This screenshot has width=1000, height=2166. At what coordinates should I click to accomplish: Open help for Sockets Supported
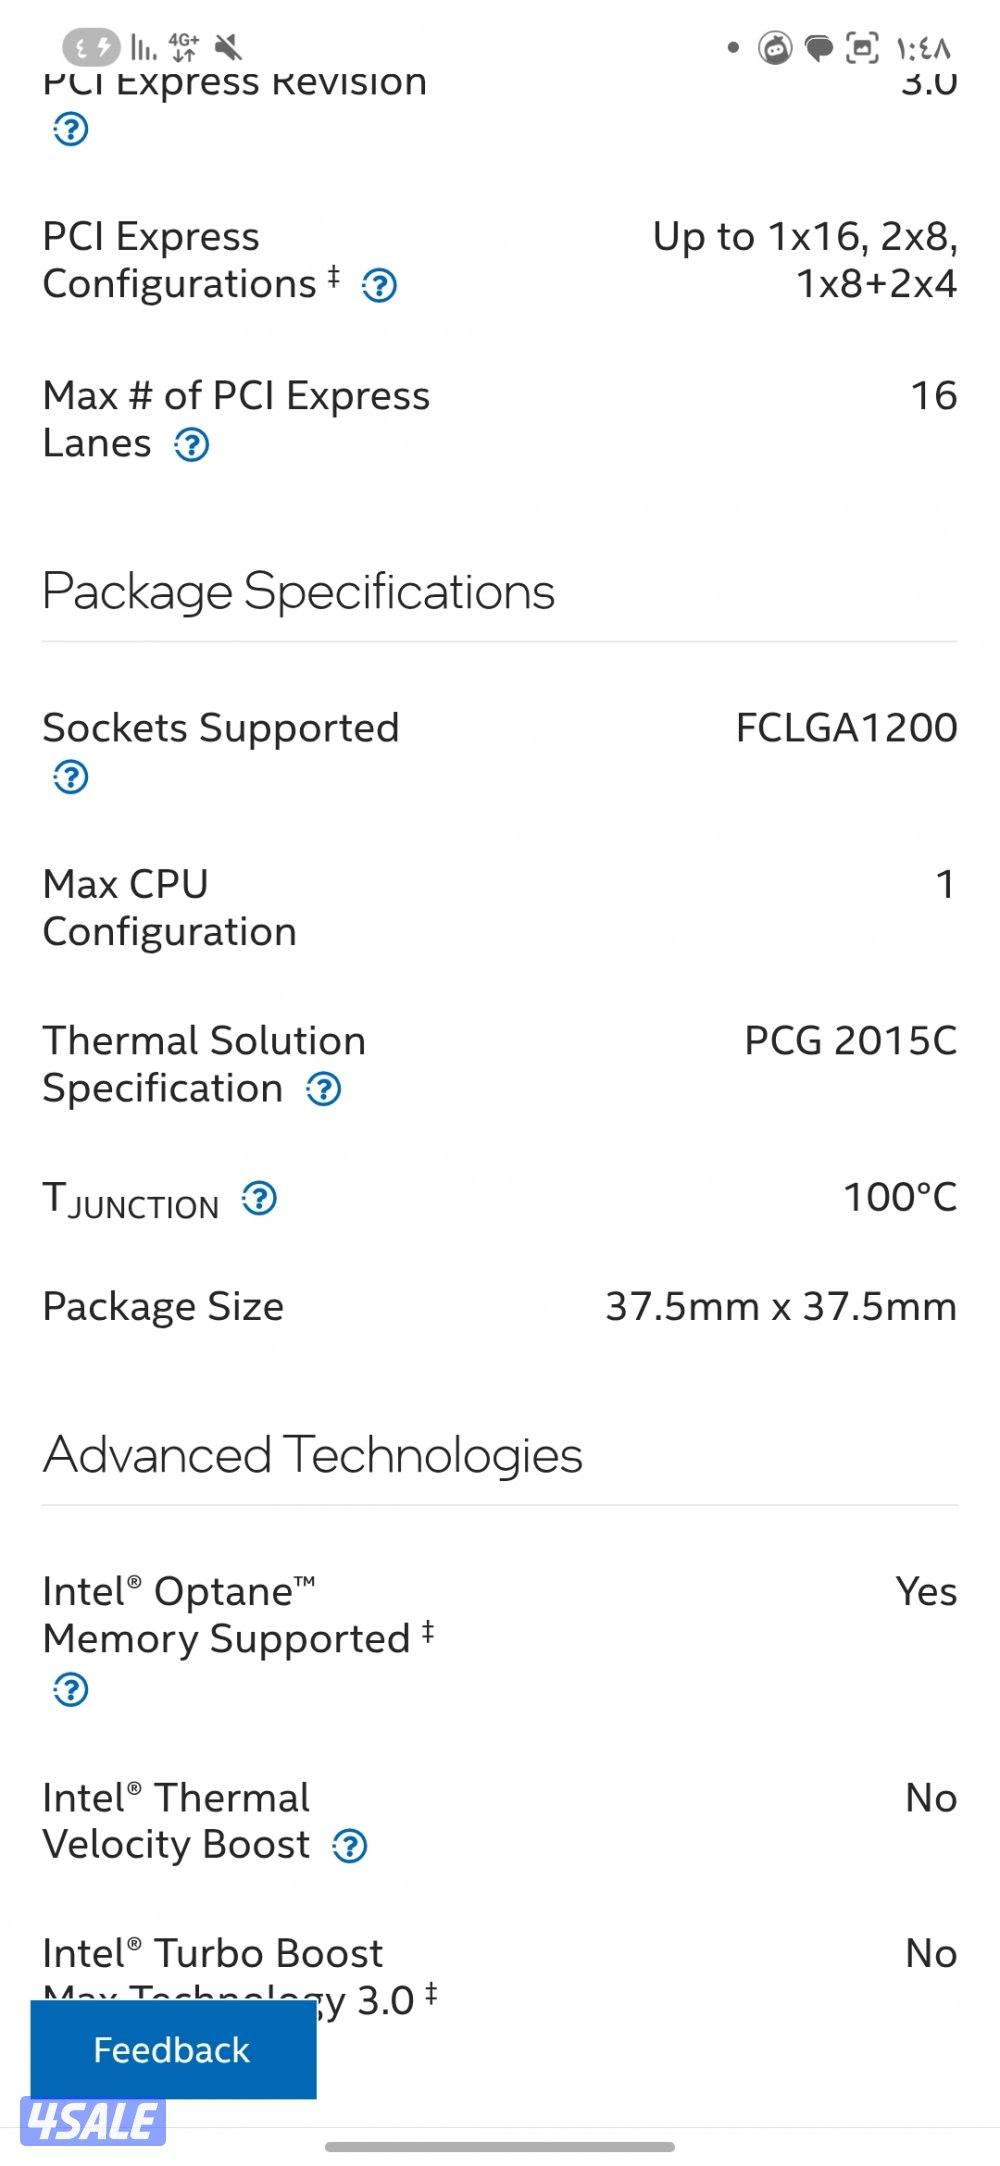click(x=70, y=775)
